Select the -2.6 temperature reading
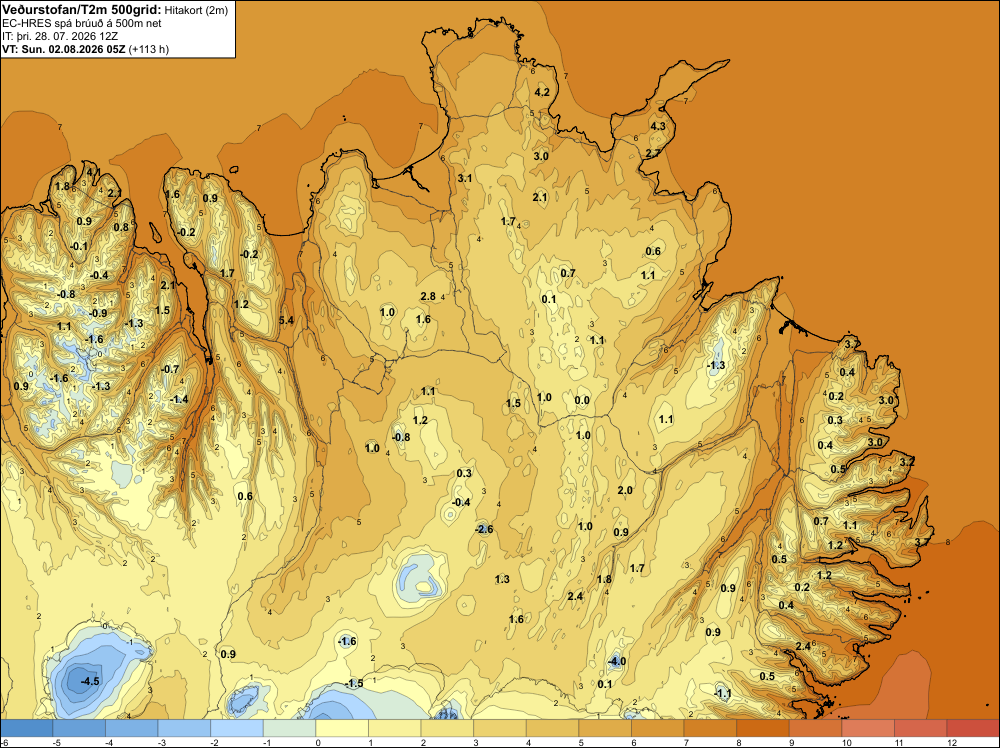Image resolution: width=1000 pixels, height=748 pixels. (x=484, y=529)
